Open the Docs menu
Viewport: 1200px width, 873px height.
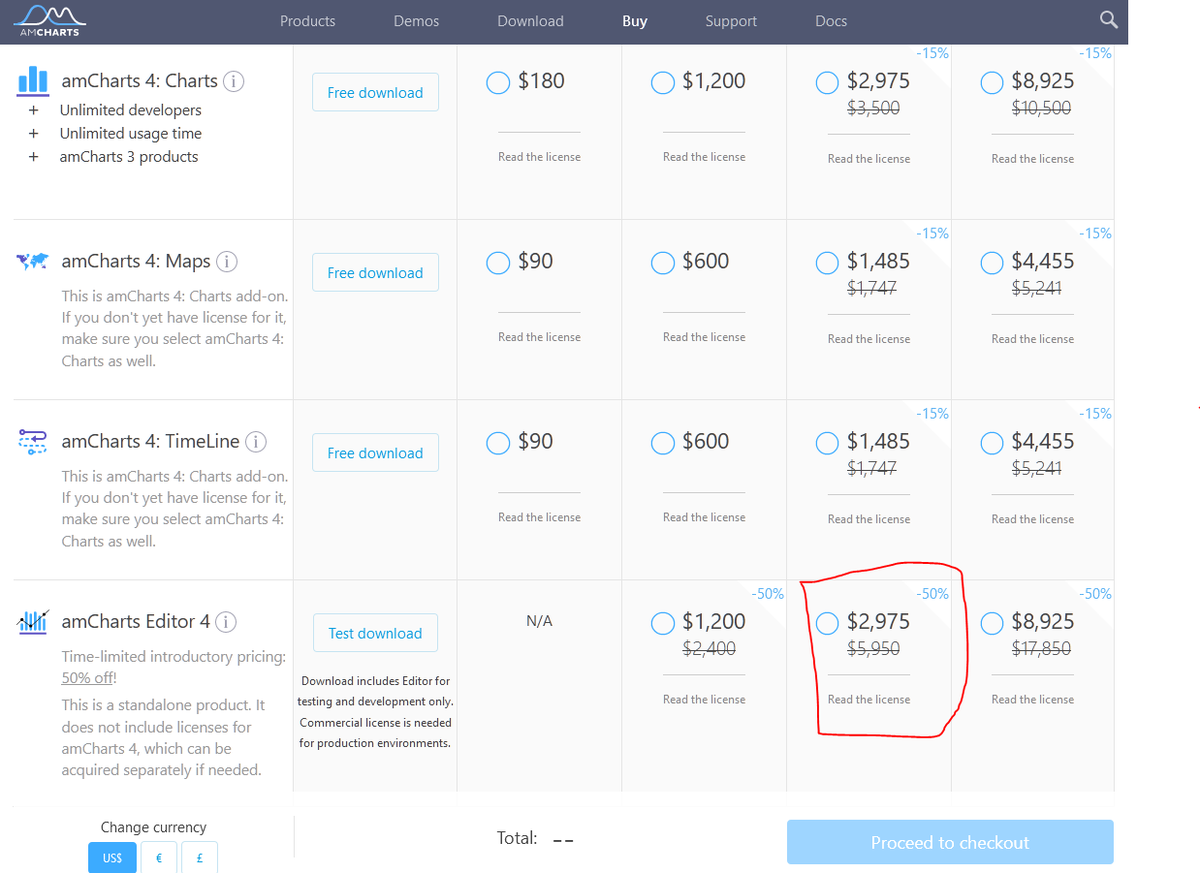pyautogui.click(x=831, y=21)
